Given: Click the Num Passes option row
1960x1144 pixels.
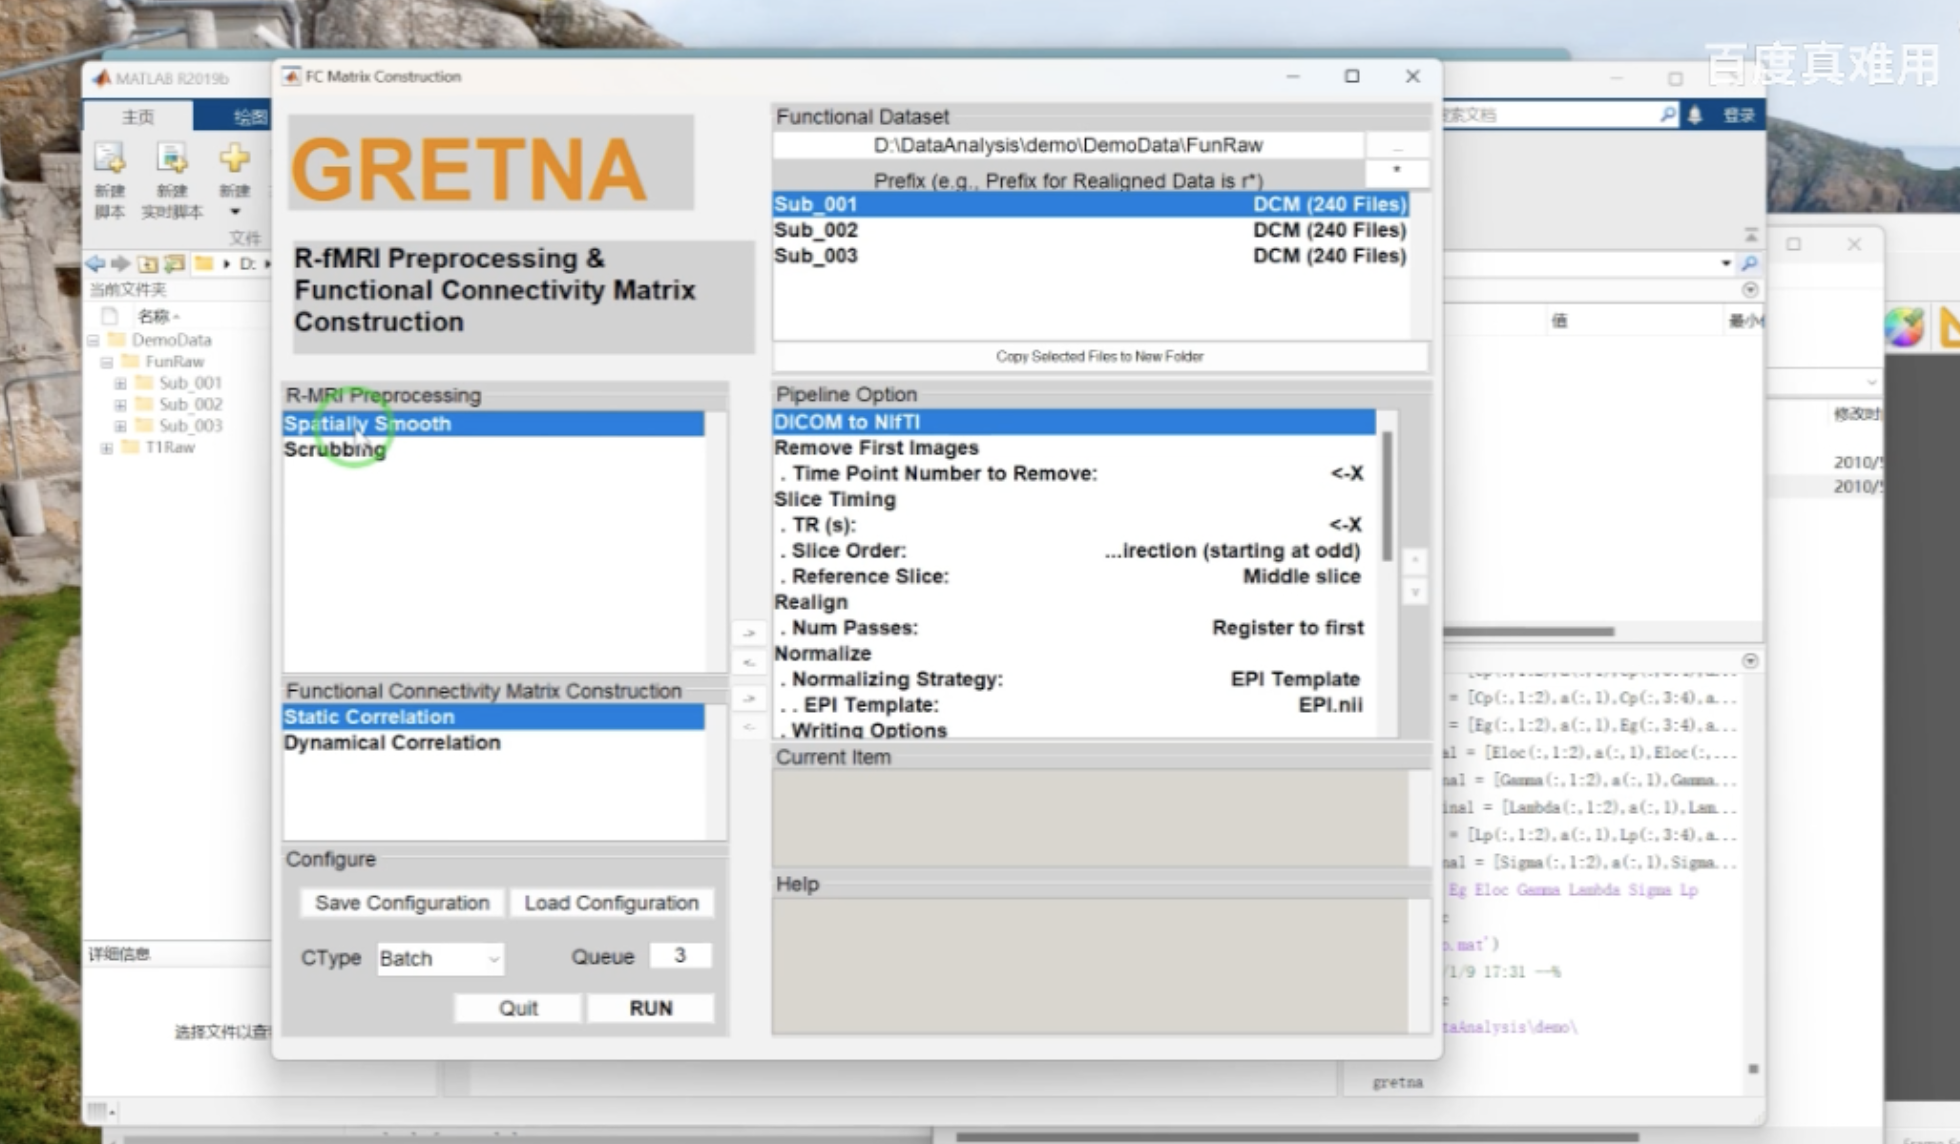Looking at the screenshot, I should pyautogui.click(x=1074, y=628).
